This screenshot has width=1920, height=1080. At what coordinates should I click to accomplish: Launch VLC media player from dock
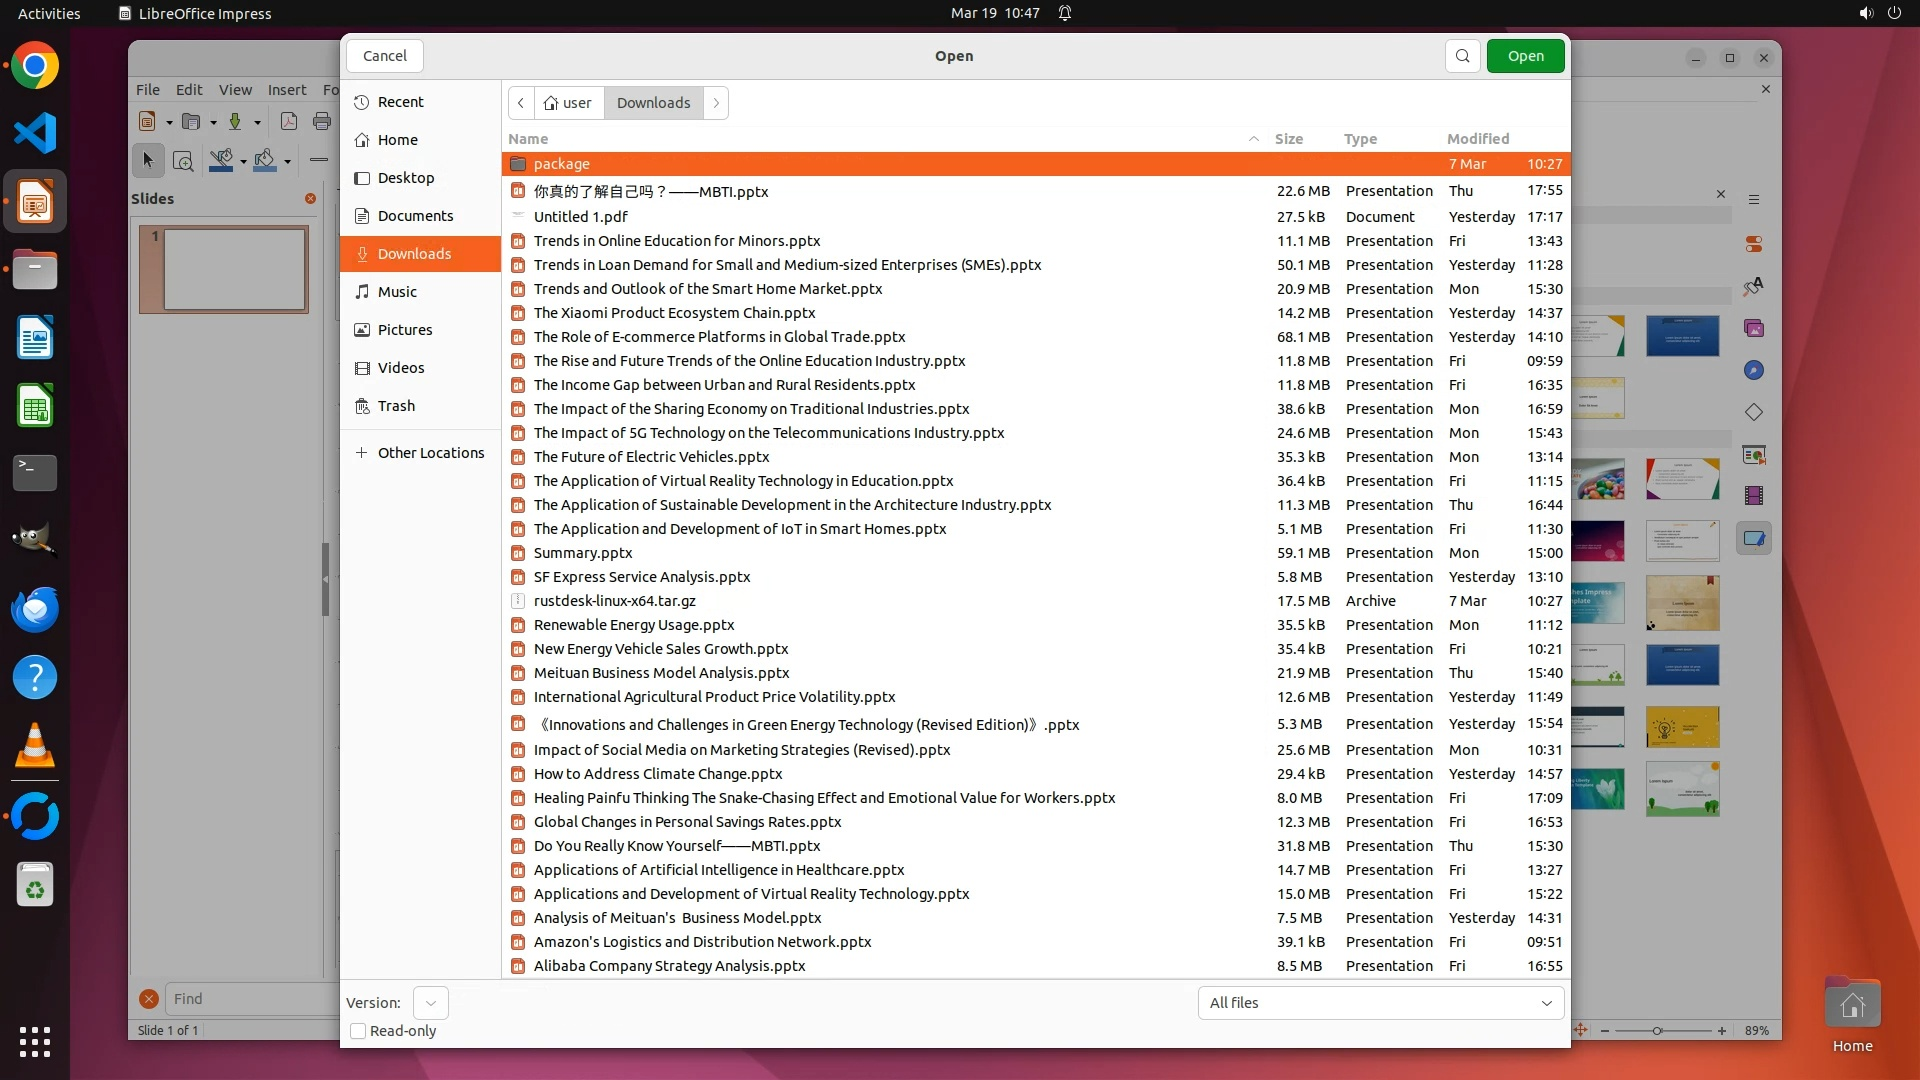35,746
